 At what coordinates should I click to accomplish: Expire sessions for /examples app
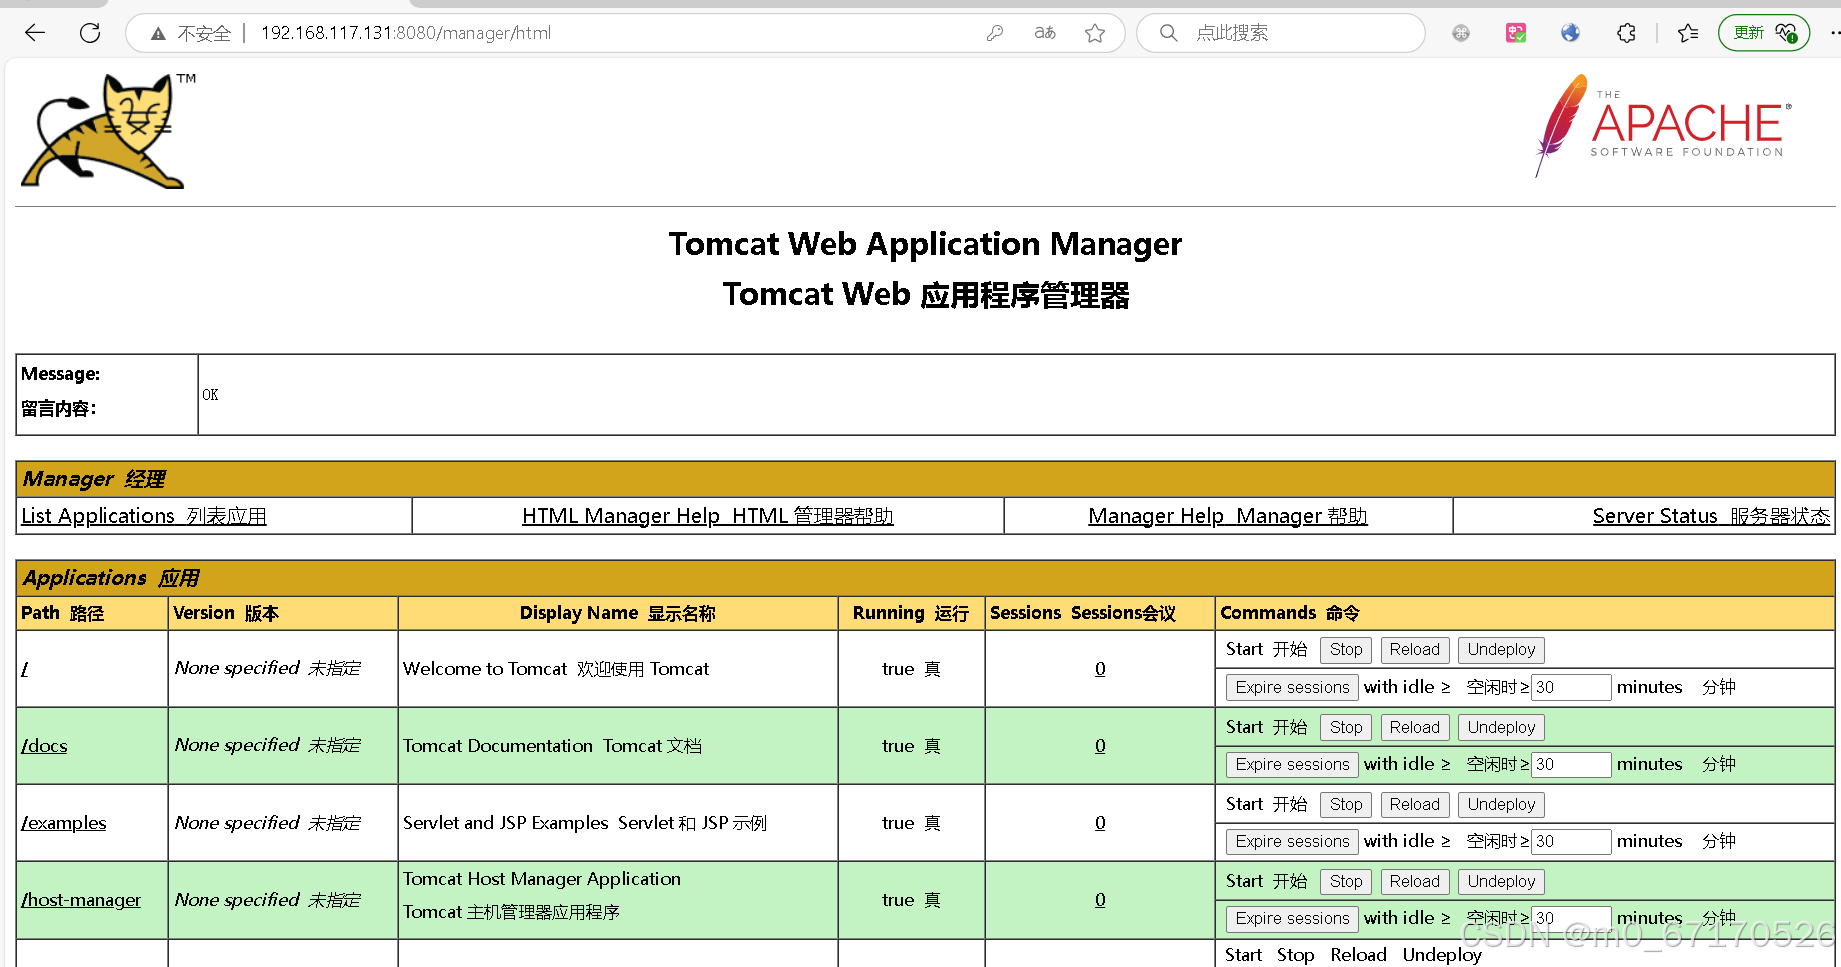click(1292, 842)
